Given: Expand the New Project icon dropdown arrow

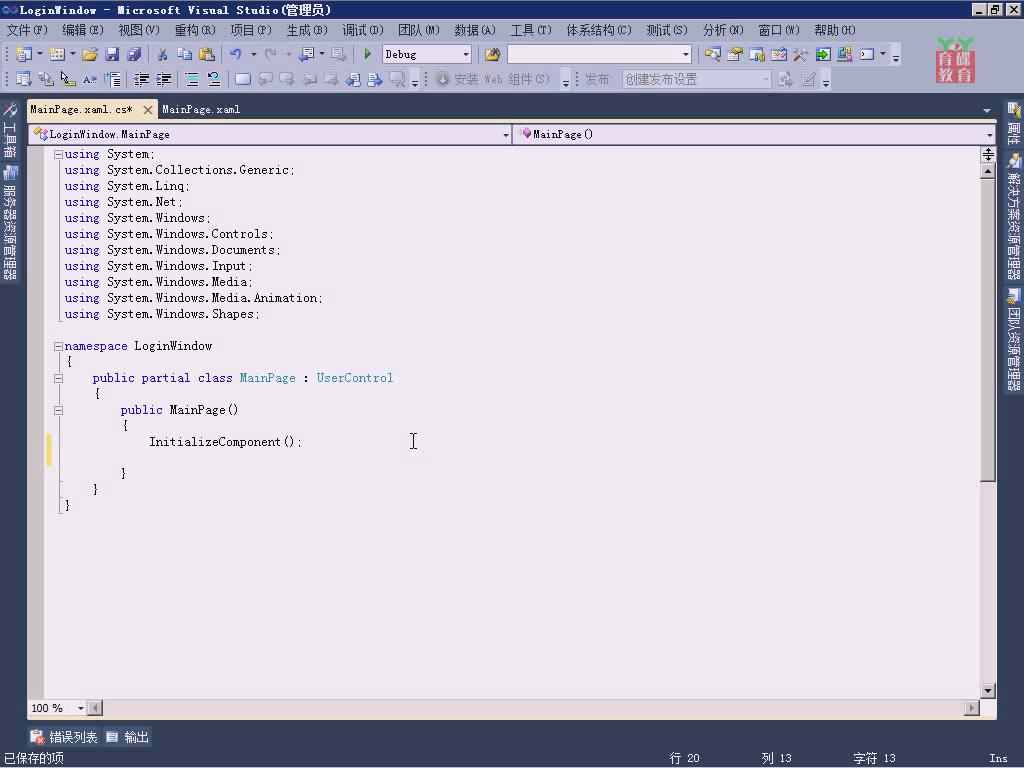Looking at the screenshot, I should point(40,54).
